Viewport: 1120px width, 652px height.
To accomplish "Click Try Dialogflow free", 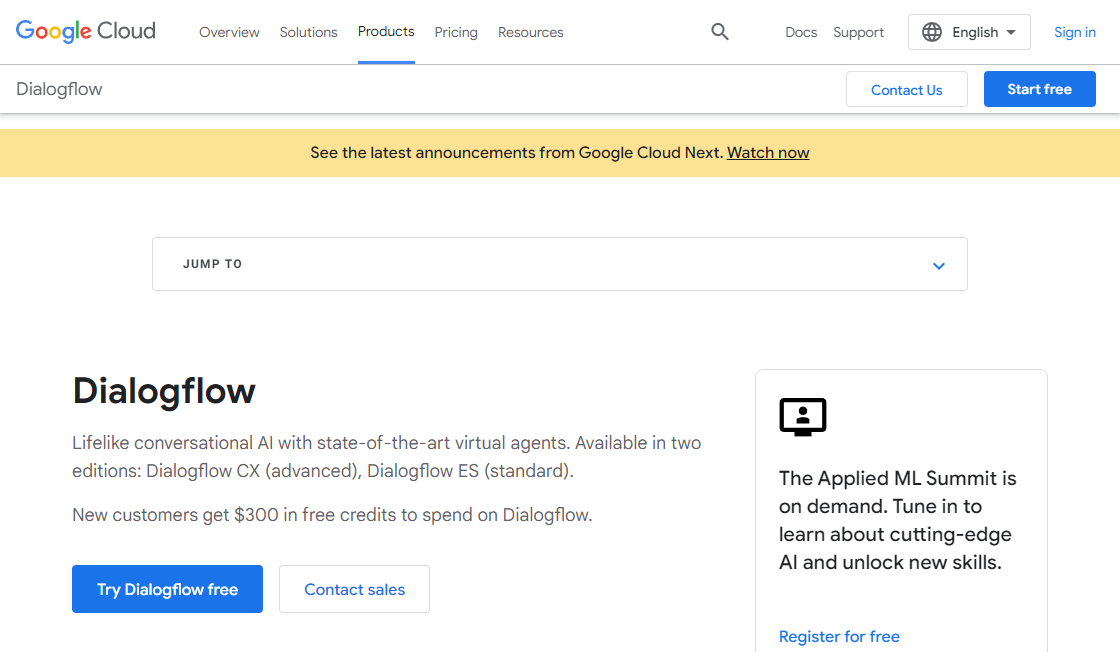I will 167,589.
